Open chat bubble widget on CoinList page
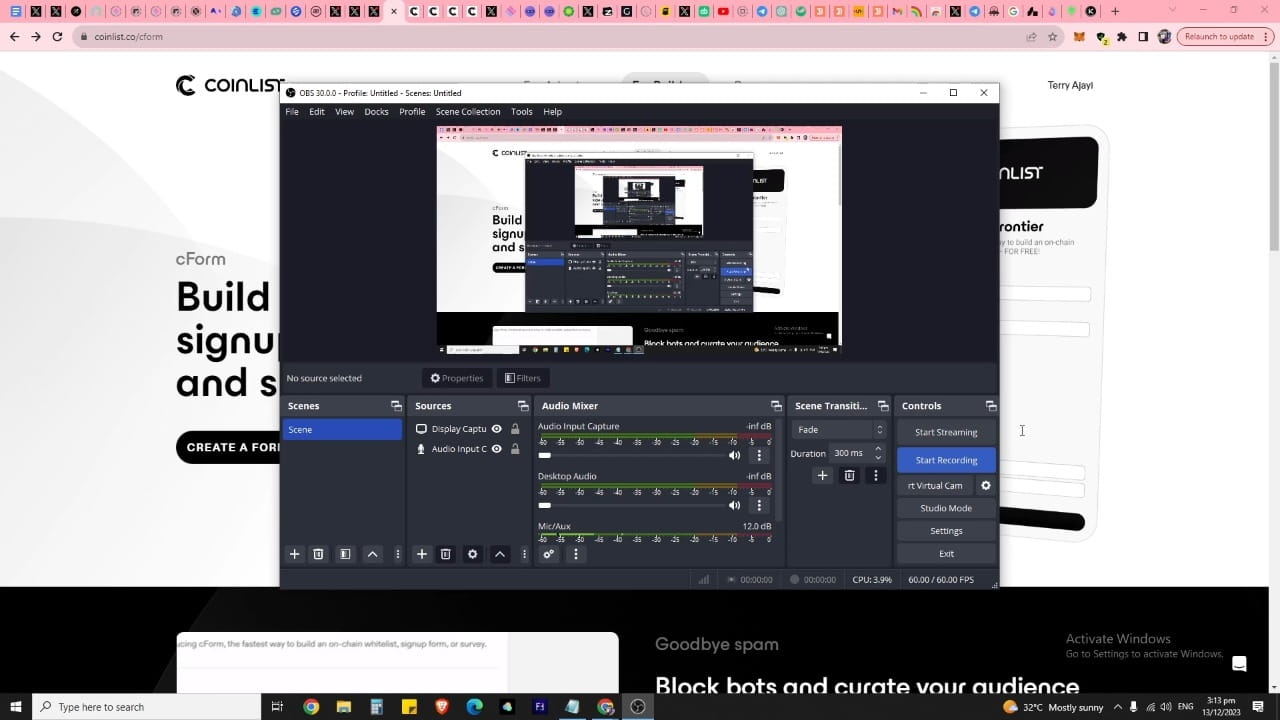The image size is (1280, 720). point(1239,664)
